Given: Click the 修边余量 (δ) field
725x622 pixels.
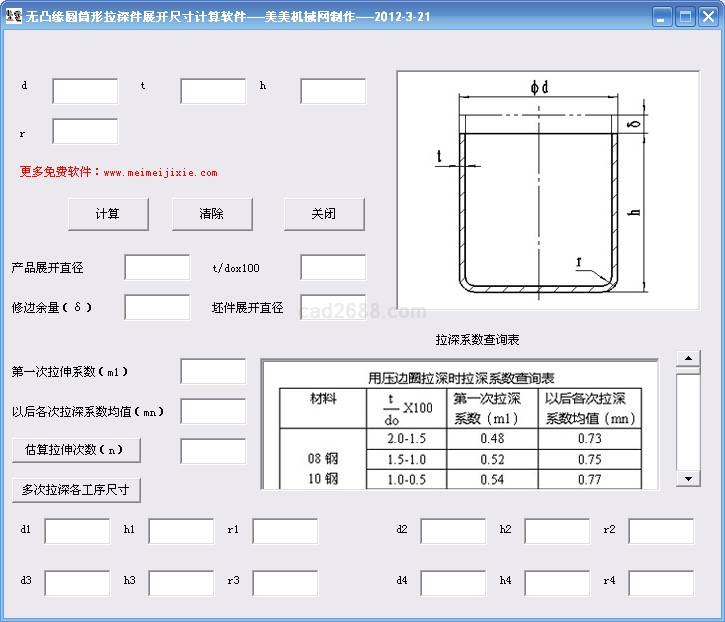Looking at the screenshot, I should [157, 307].
